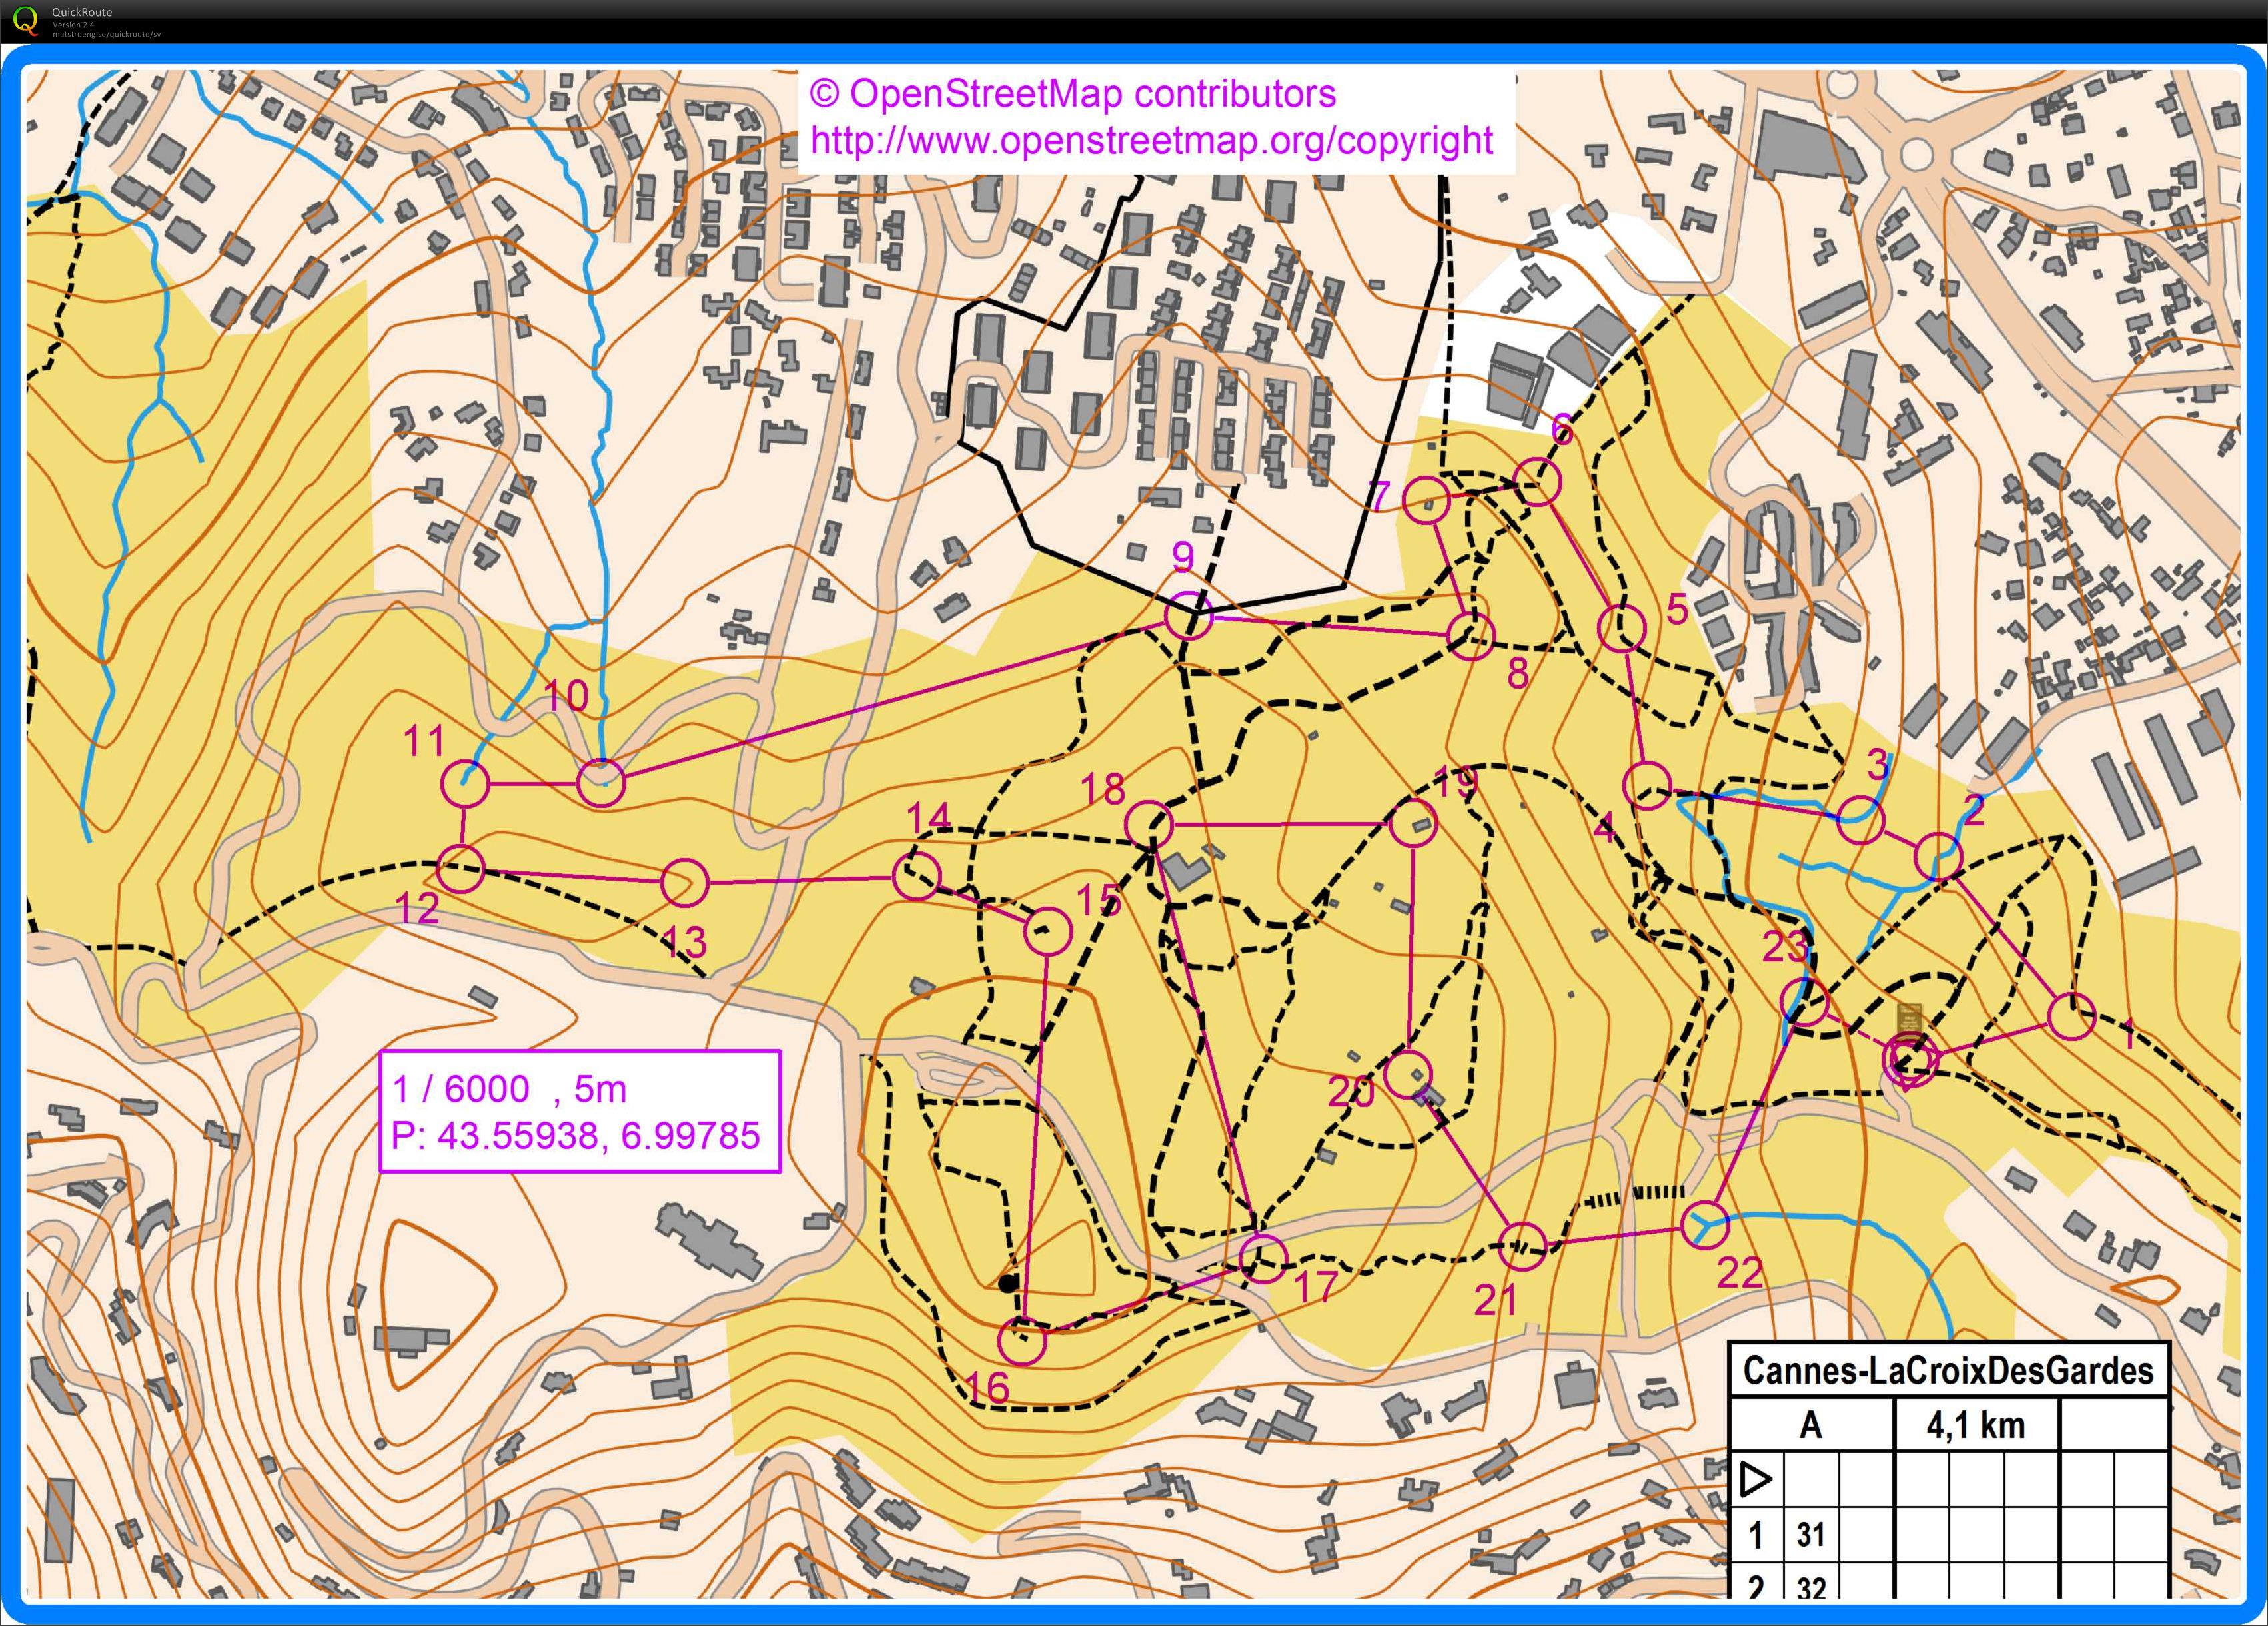Click the QuickRoute logo icon
Image resolution: width=2268 pixels, height=1626 pixels.
25,21
